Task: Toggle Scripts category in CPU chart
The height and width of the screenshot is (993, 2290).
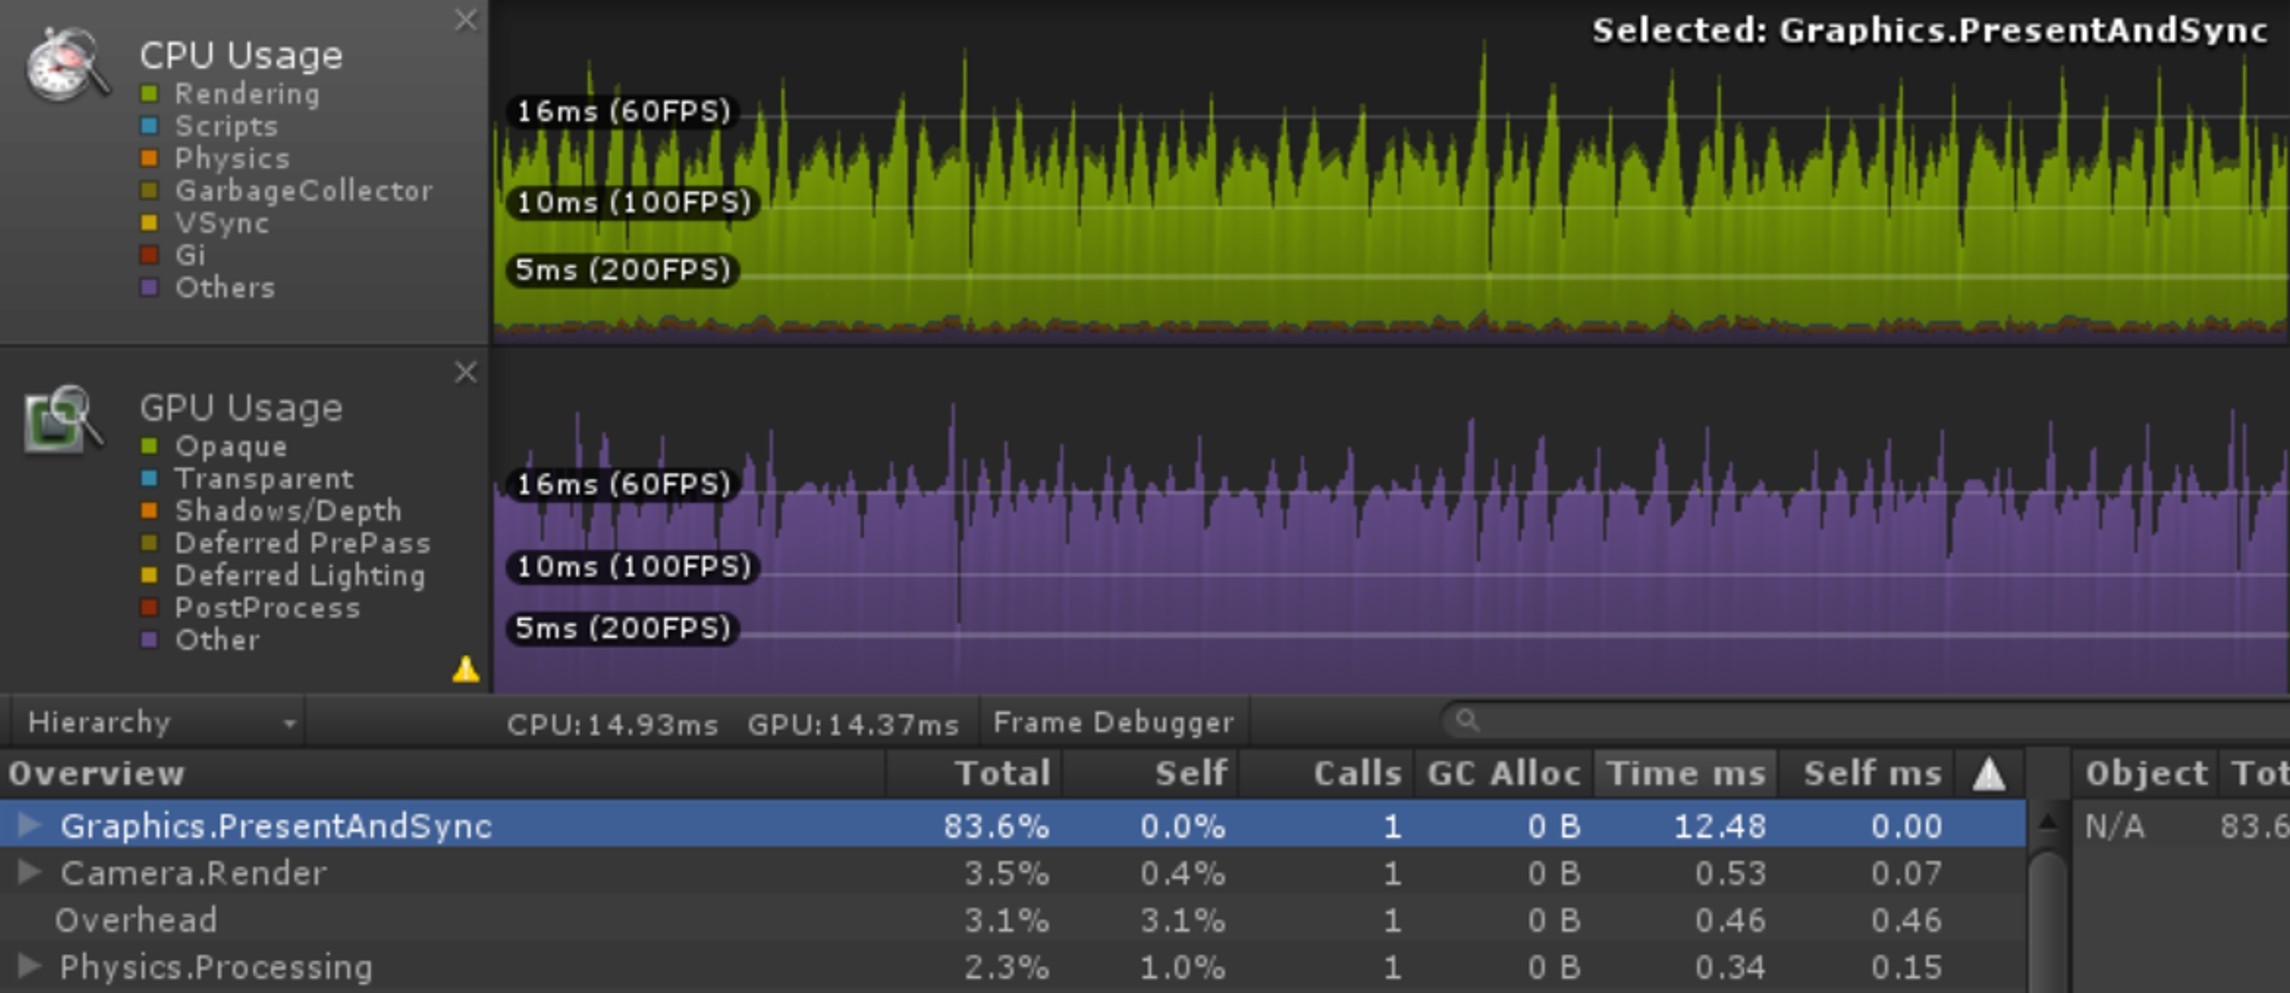Action: click(x=150, y=126)
